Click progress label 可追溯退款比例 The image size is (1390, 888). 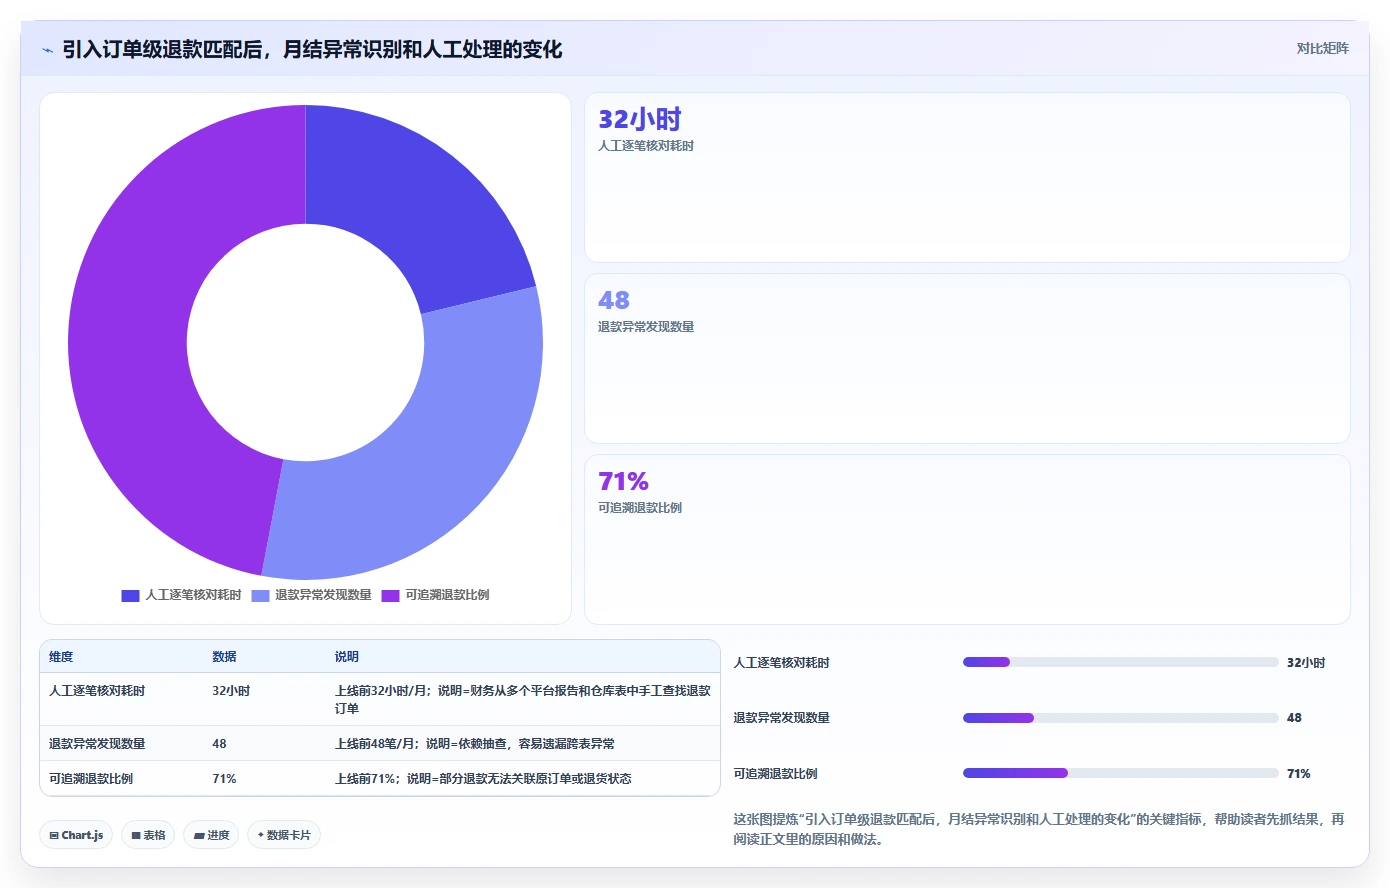point(775,774)
